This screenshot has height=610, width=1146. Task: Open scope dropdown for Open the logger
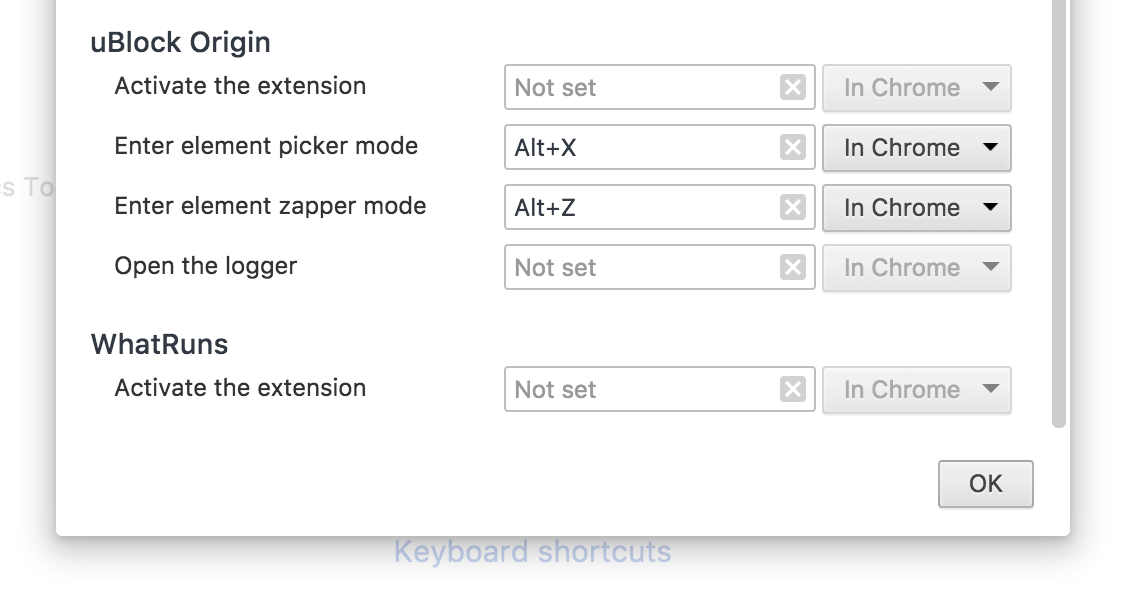(916, 267)
